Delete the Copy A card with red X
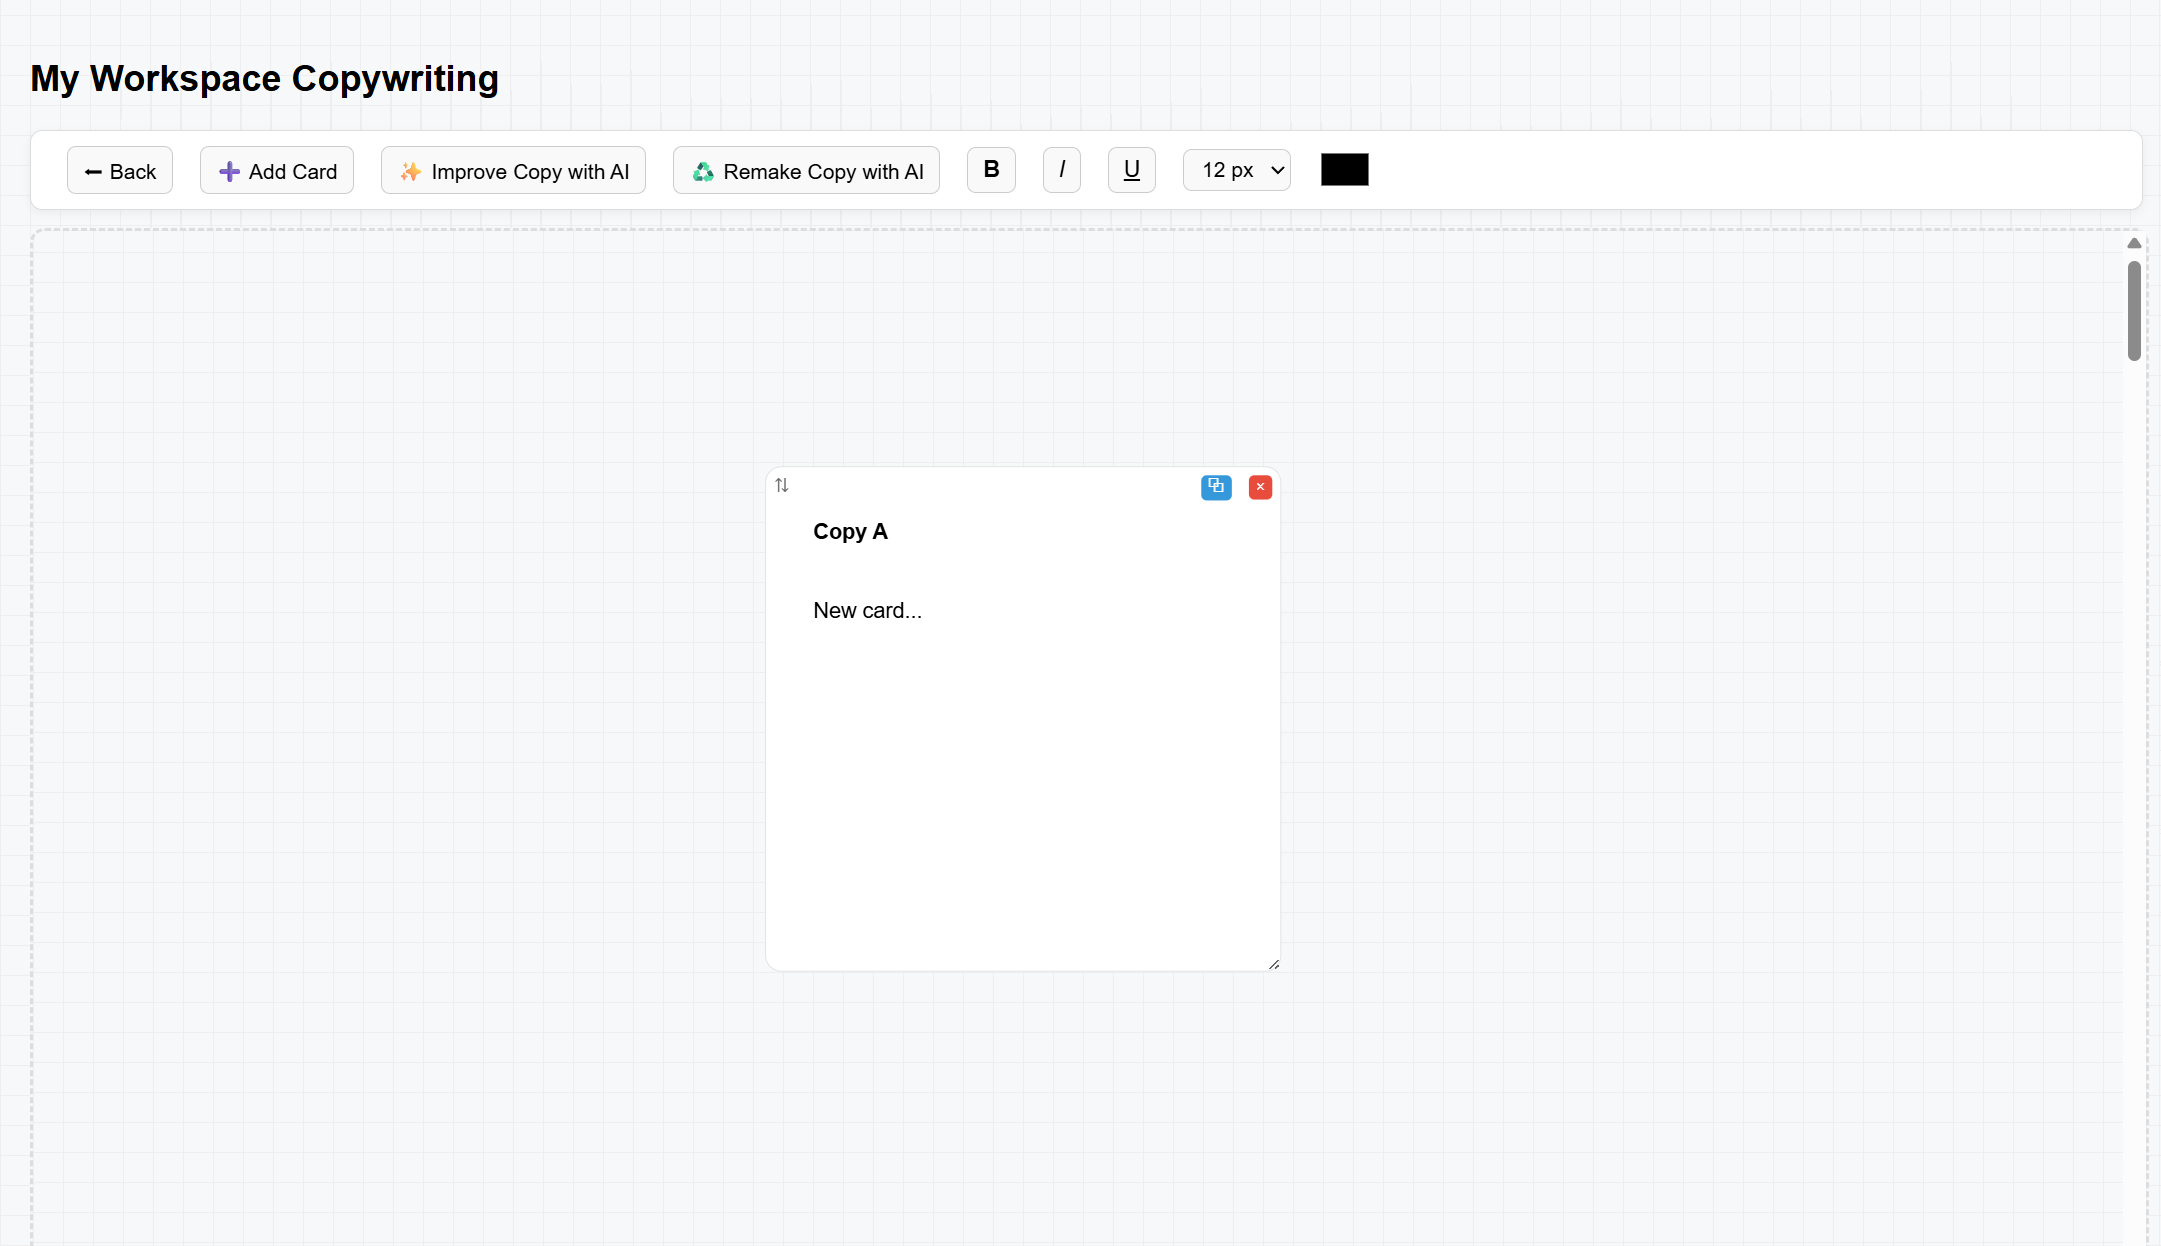This screenshot has width=2161, height=1246. tap(1259, 487)
